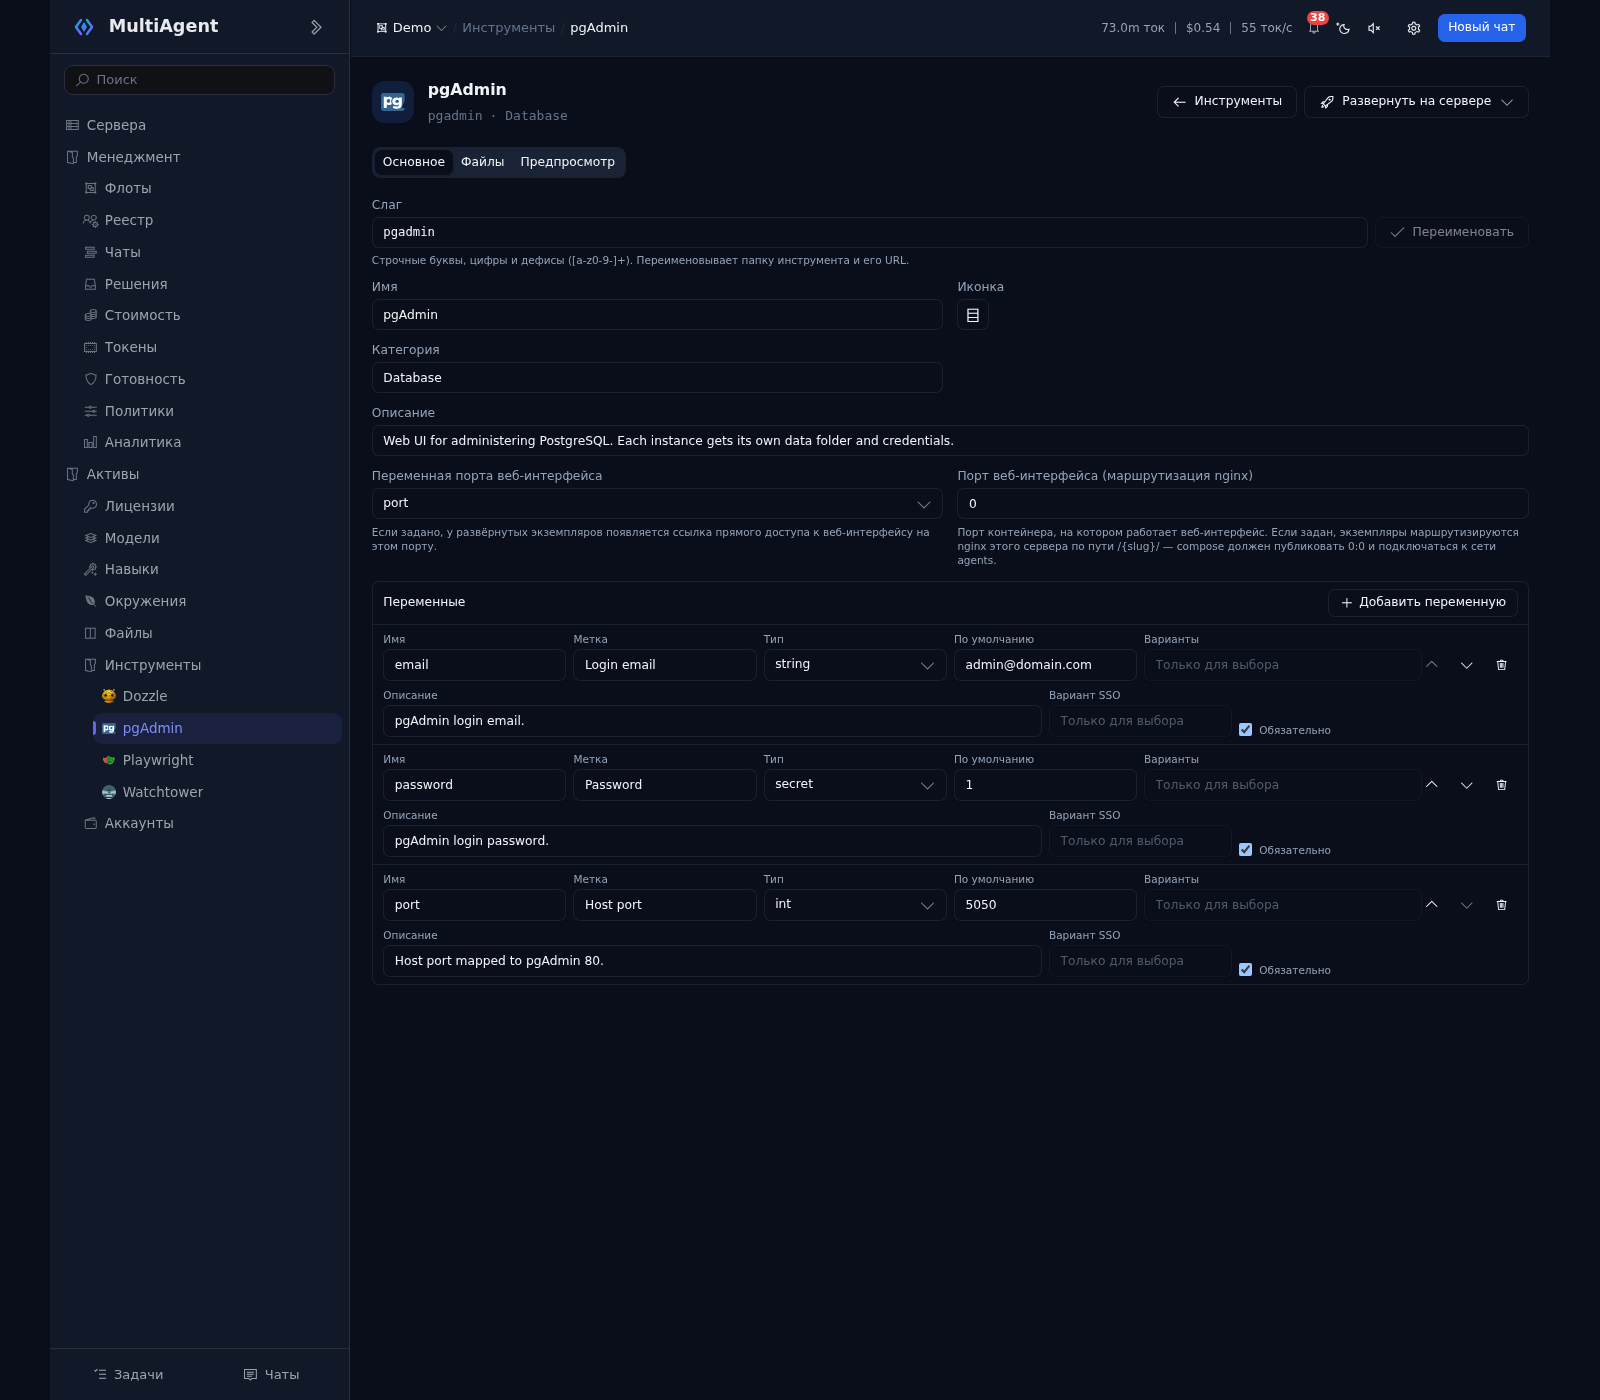
Task: Move the email variable down
Action: [1466, 665]
